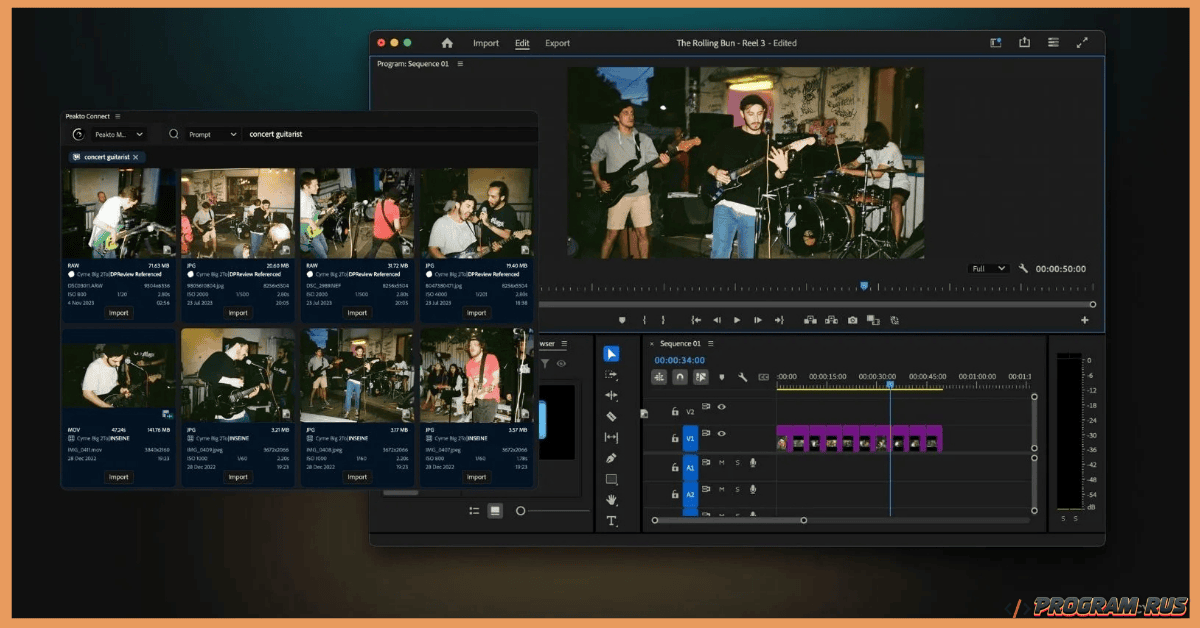
Task: Select the Track Select Forward tool
Action: 613,375
